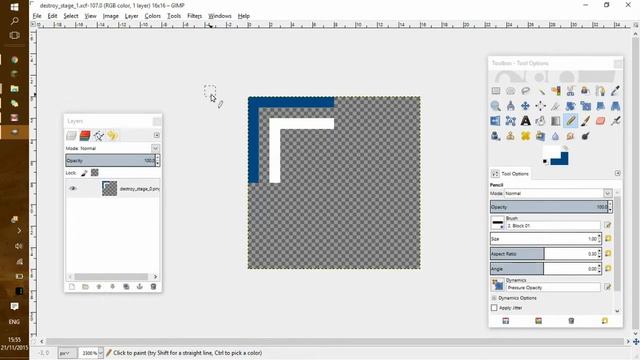The image size is (640, 360).
Task: Enable Apply Jitter checkbox
Action: pos(494,308)
